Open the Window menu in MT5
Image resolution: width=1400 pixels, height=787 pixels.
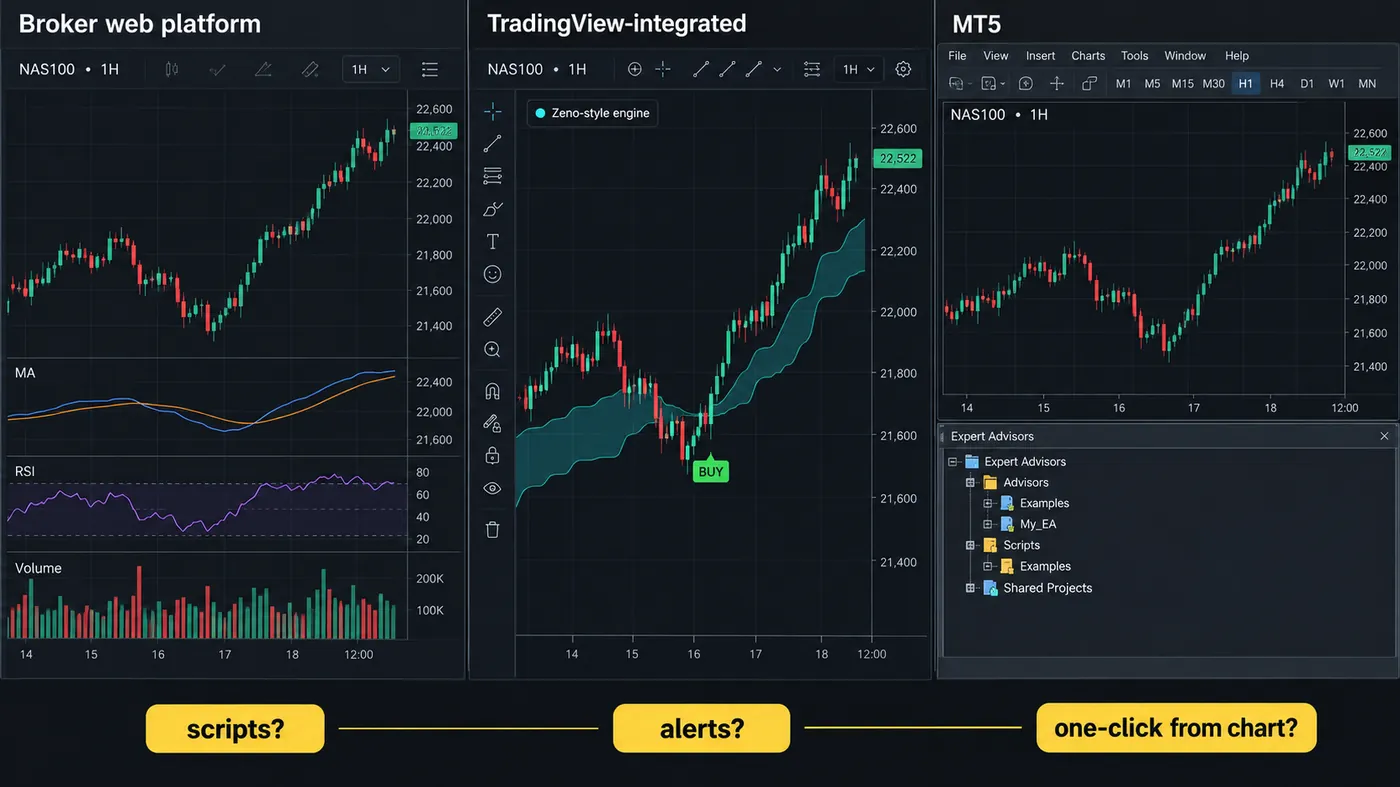(x=1185, y=56)
